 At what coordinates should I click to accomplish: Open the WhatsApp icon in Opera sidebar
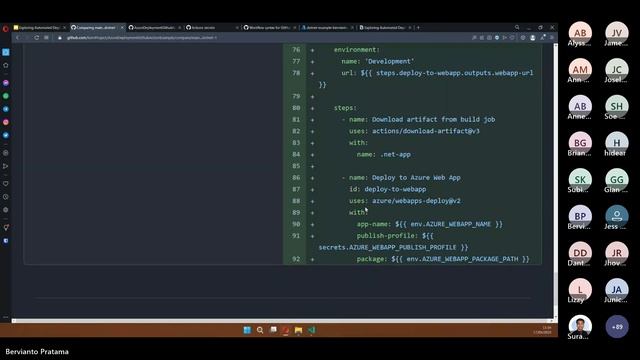[x=6, y=96]
